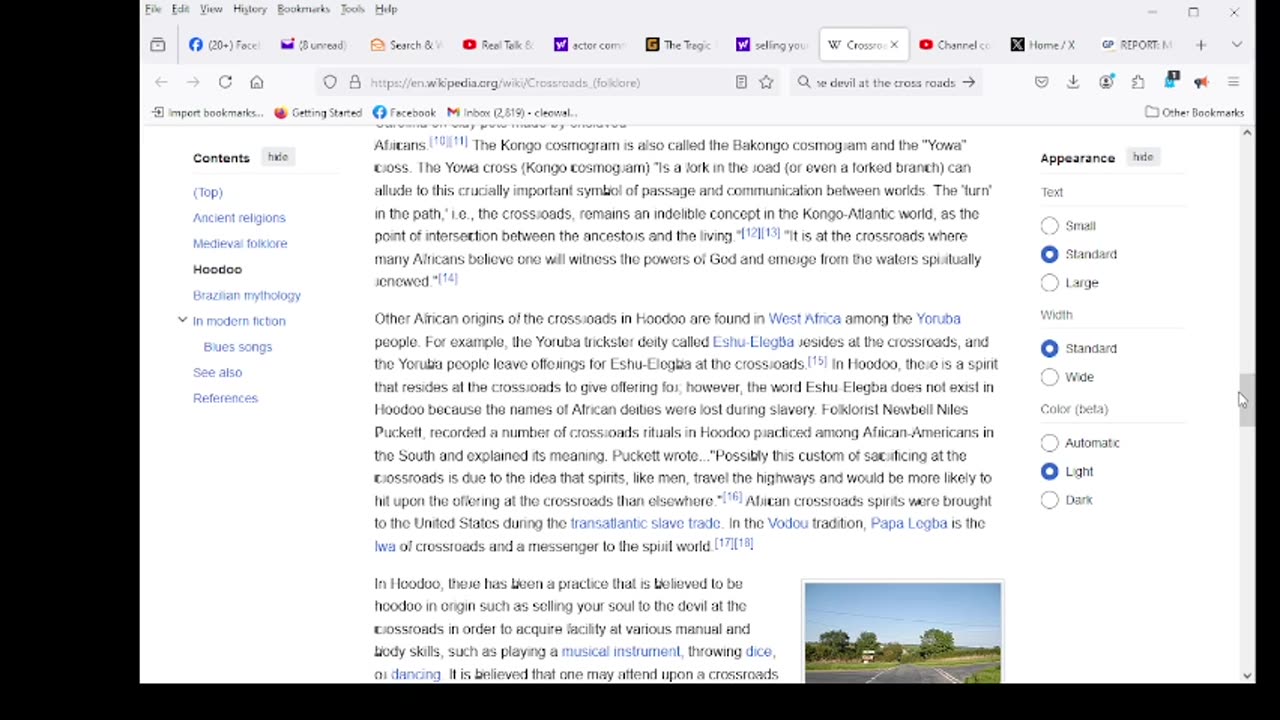Open the list all tabs dropdown
Viewport: 1280px width, 720px height.
pos(1236,45)
